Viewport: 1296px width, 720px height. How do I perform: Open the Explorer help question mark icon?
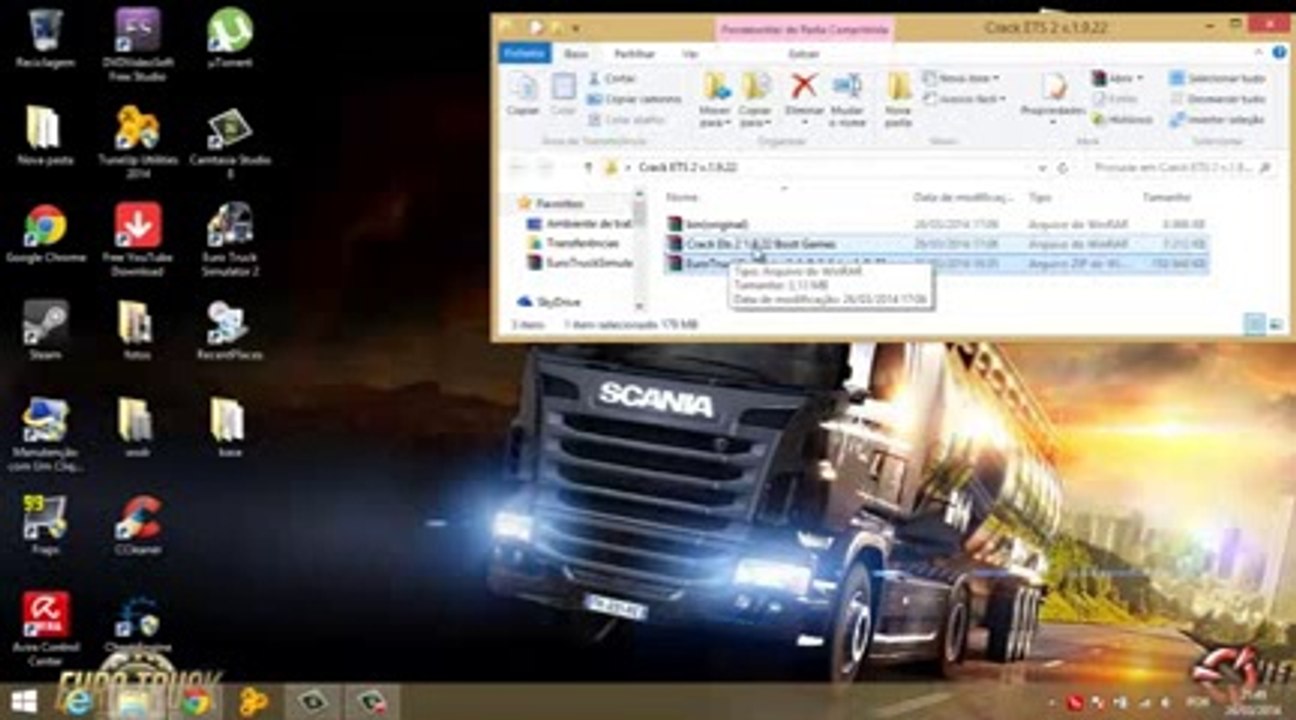coord(1281,53)
